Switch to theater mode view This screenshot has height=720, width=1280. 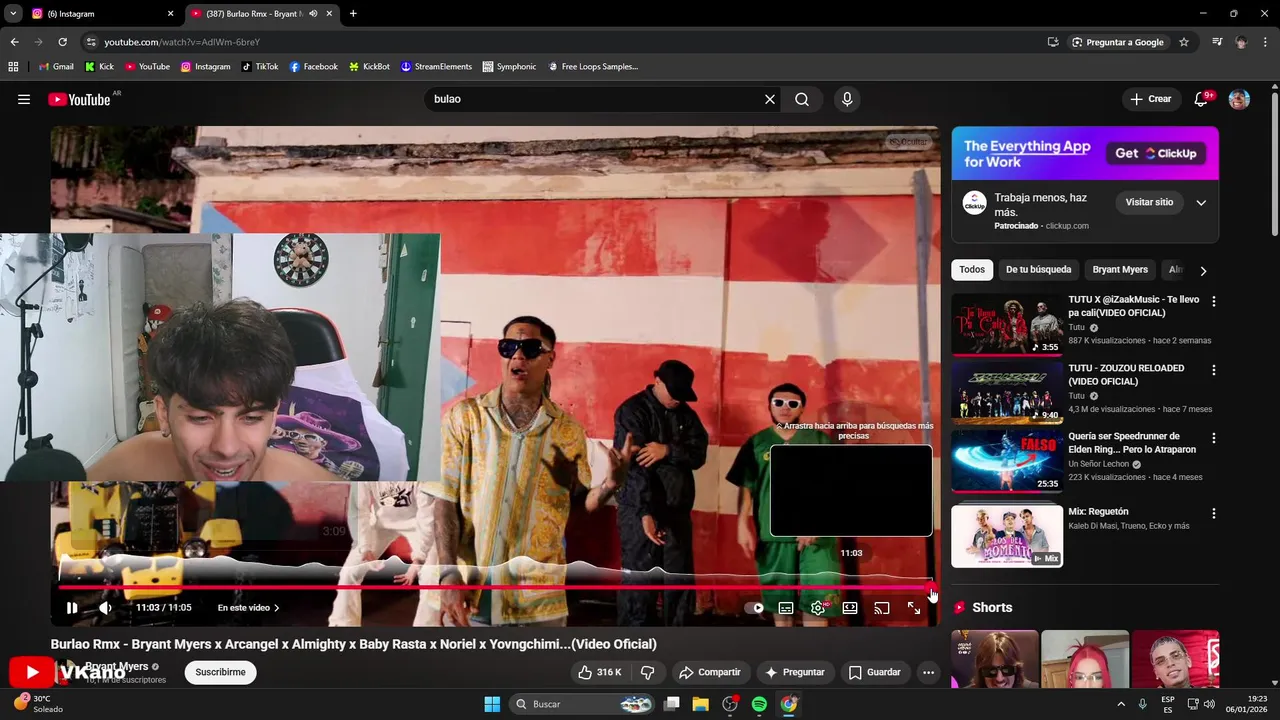[850, 607]
